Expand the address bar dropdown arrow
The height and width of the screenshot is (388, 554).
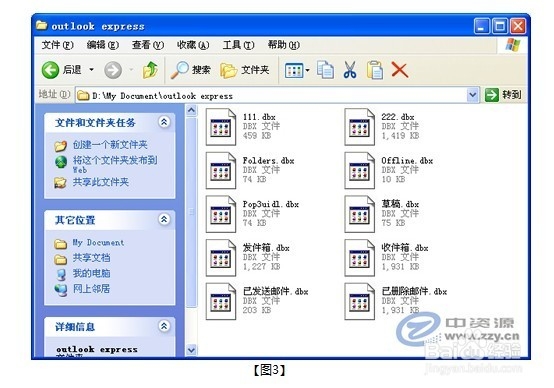coord(472,95)
